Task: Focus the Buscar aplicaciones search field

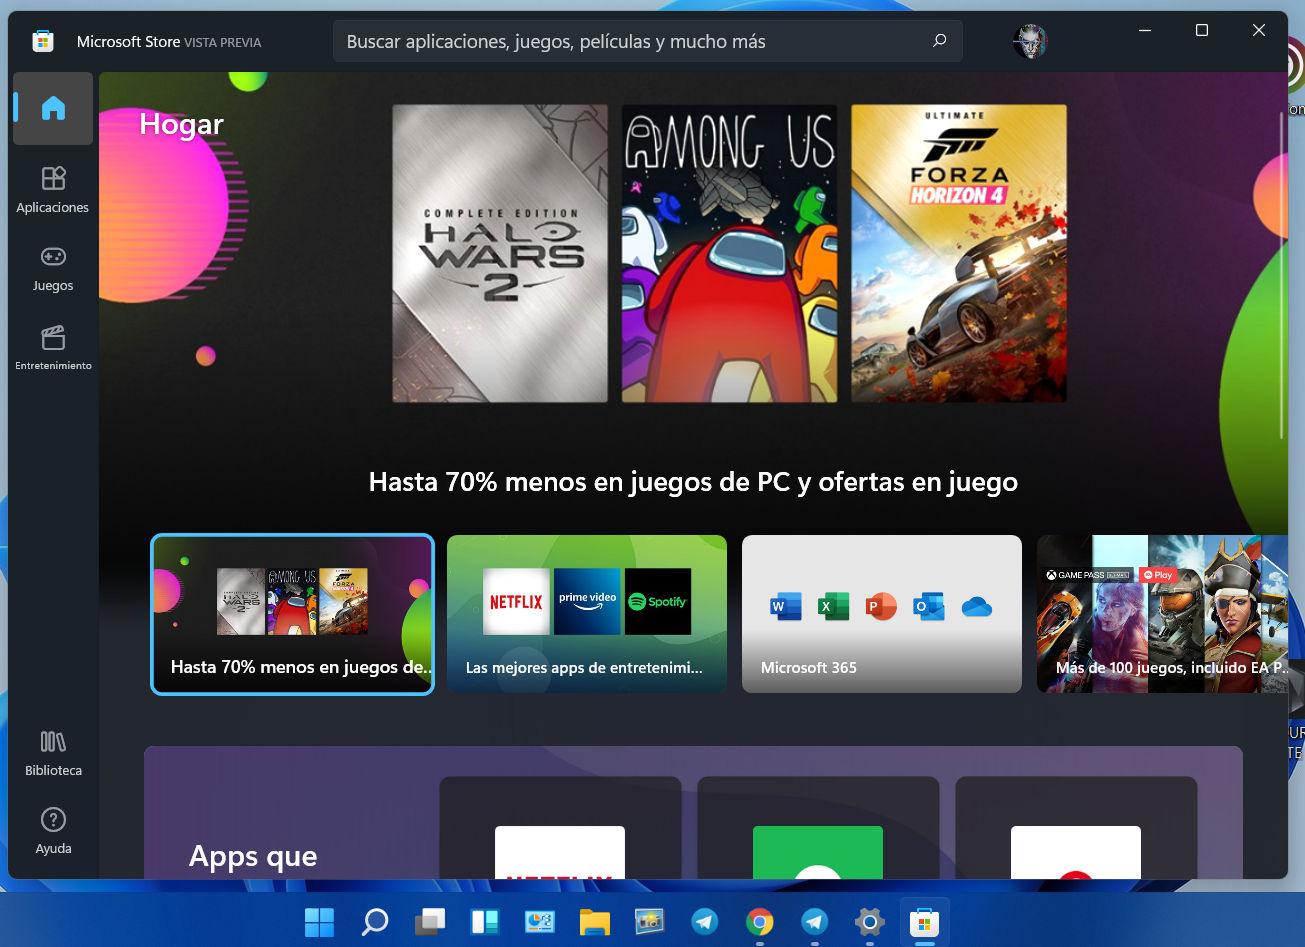Action: tap(647, 41)
